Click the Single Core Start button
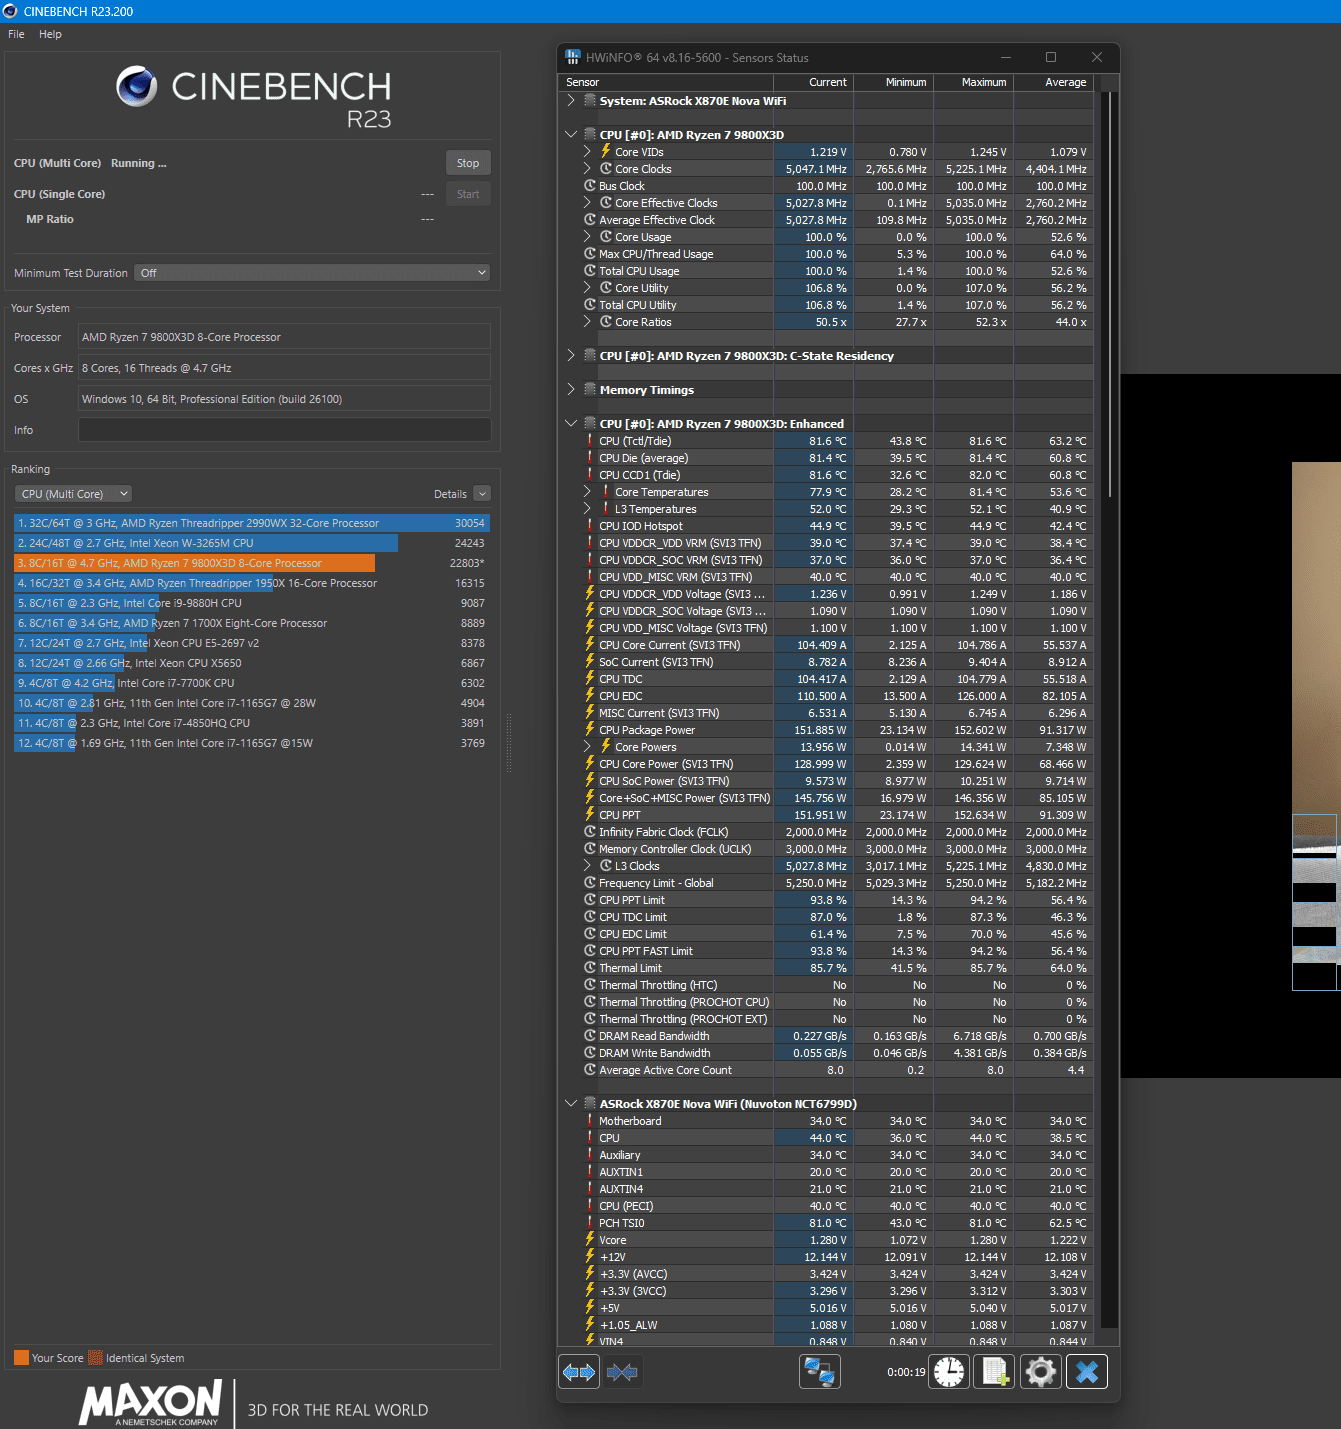This screenshot has height=1429, width=1341. [468, 194]
